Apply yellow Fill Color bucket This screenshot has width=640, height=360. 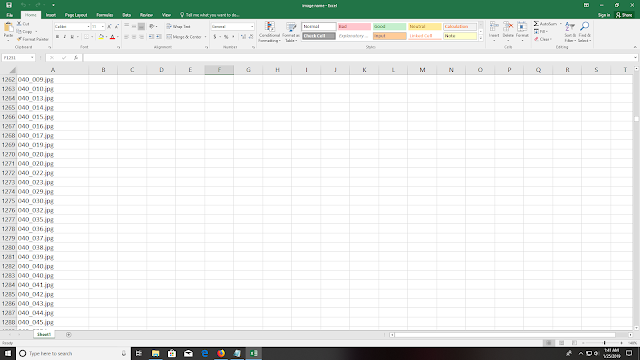point(101,37)
